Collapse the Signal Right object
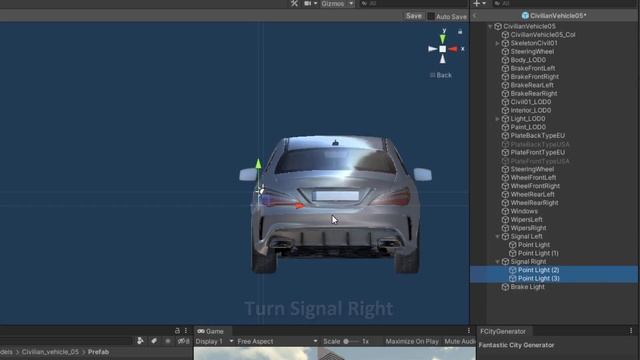 coord(497,262)
